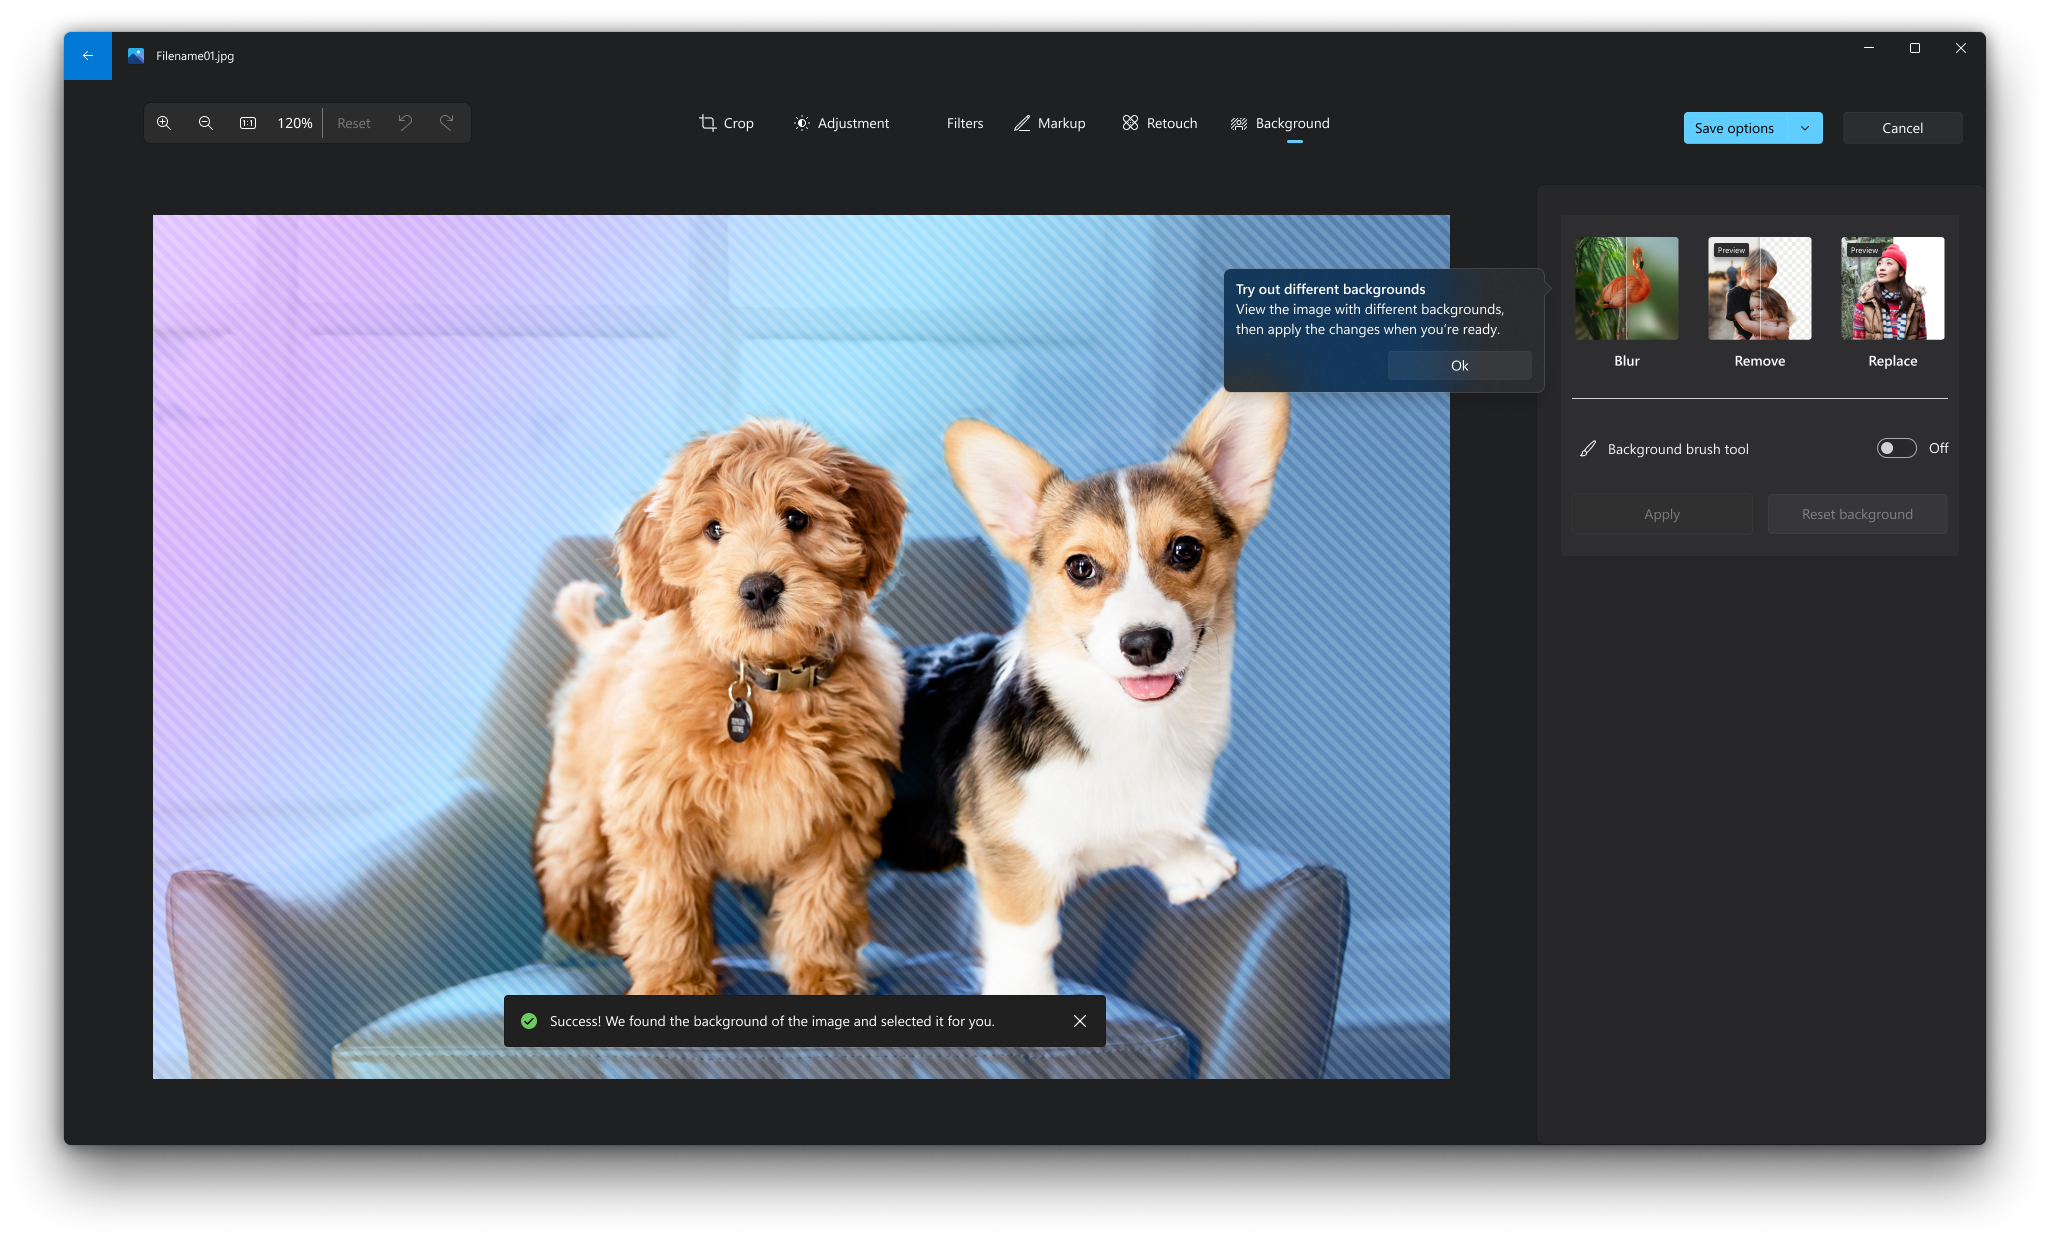Expand the Save options dropdown
The height and width of the screenshot is (1241, 2050).
1805,127
